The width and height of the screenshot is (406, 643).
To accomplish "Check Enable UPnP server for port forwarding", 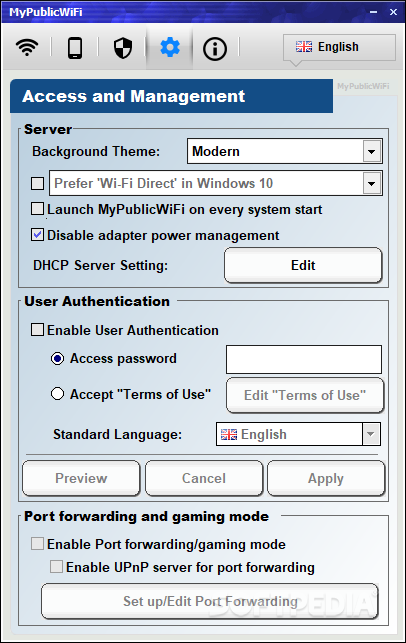I will pyautogui.click(x=57, y=567).
